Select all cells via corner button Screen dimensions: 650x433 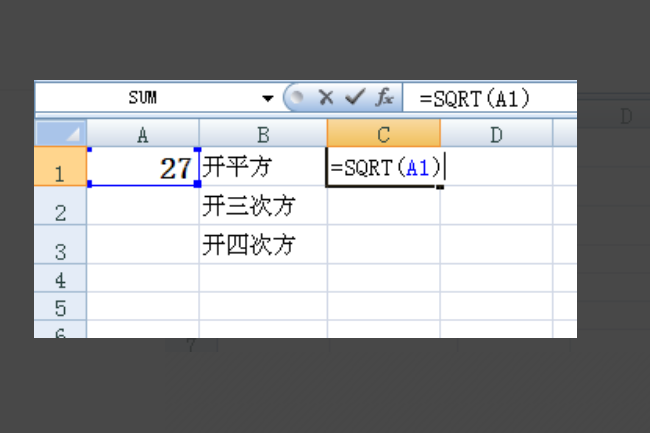[61, 133]
